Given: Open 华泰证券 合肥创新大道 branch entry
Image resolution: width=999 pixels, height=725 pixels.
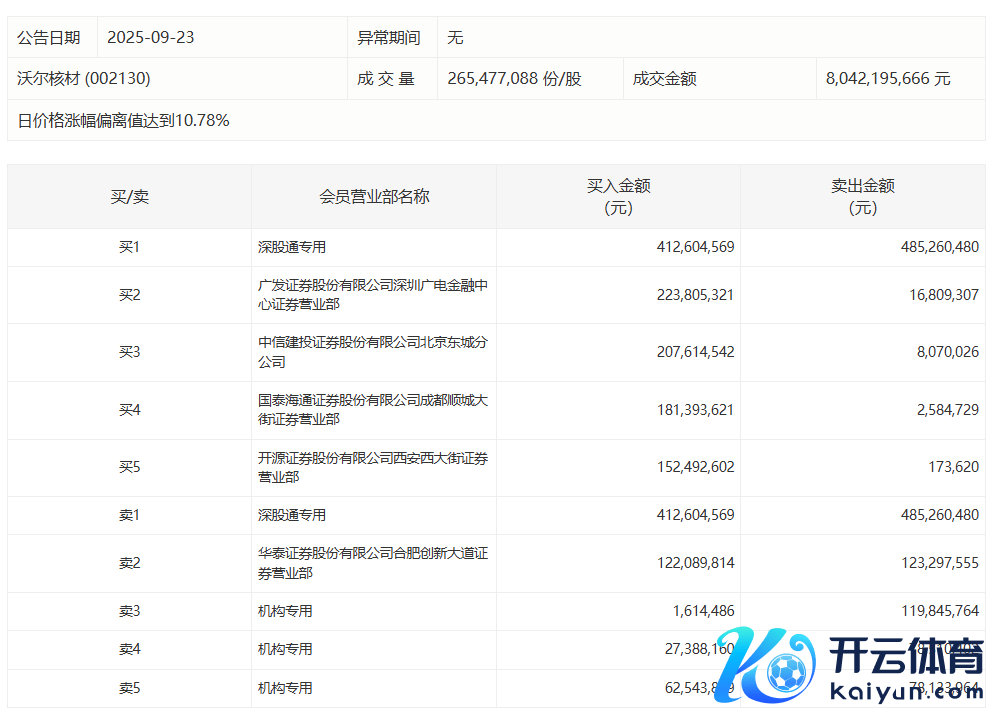Looking at the screenshot, I should click(372, 563).
